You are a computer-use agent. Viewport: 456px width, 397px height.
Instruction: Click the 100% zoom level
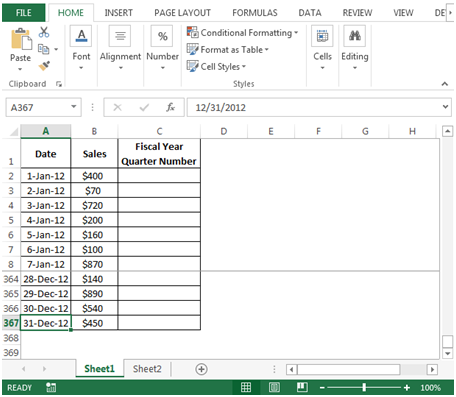click(x=430, y=388)
